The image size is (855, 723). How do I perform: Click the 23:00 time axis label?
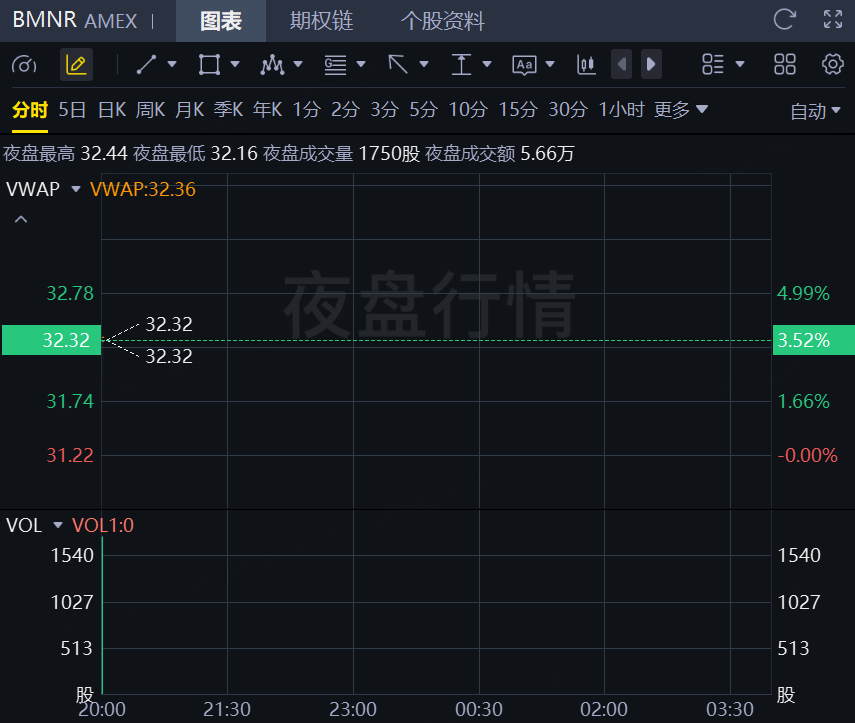353,709
